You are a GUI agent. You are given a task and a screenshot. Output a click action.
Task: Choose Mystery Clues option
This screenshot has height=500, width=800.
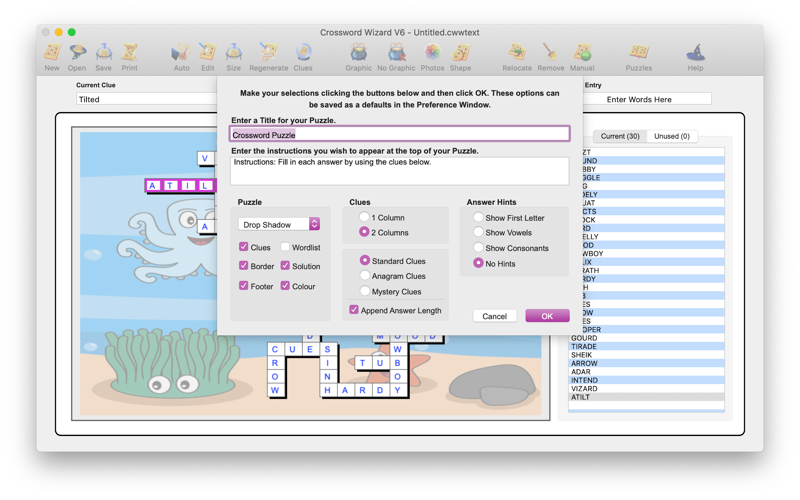point(365,291)
